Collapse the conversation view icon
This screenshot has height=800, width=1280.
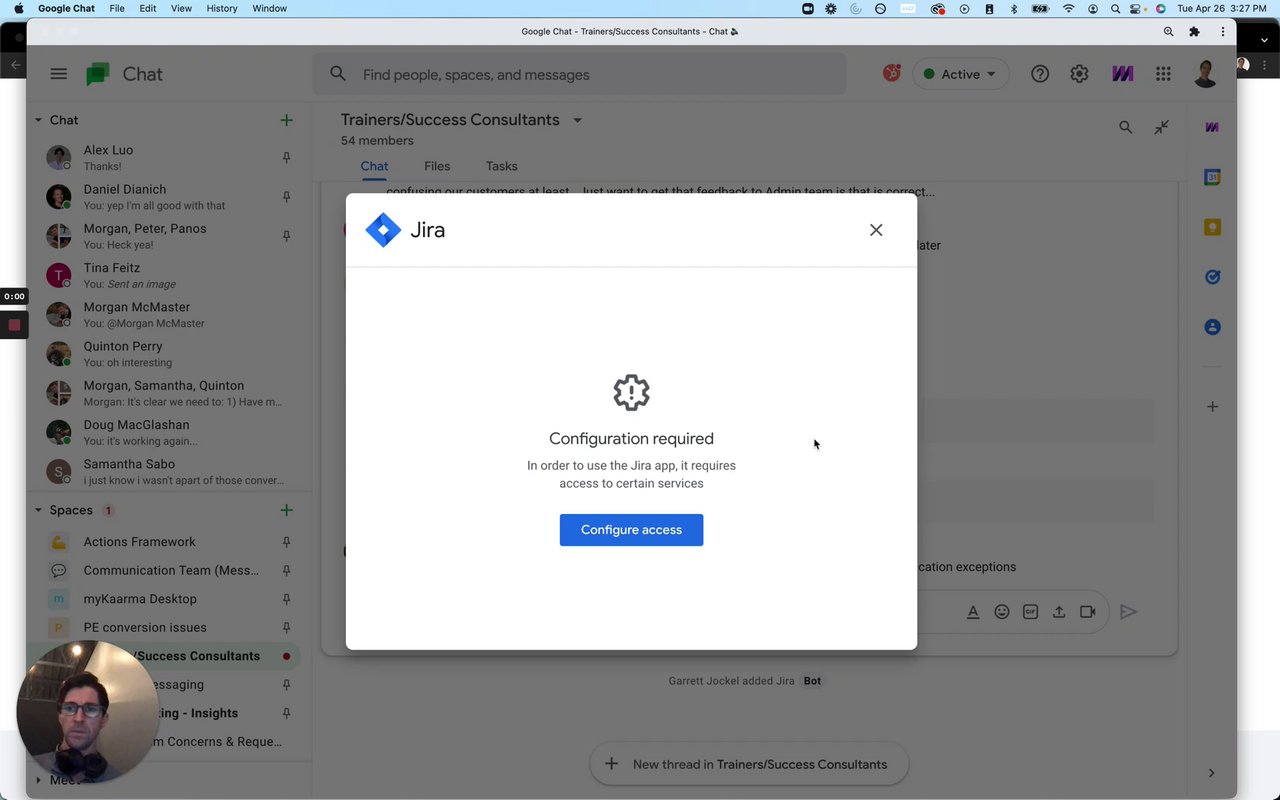pyautogui.click(x=1161, y=127)
